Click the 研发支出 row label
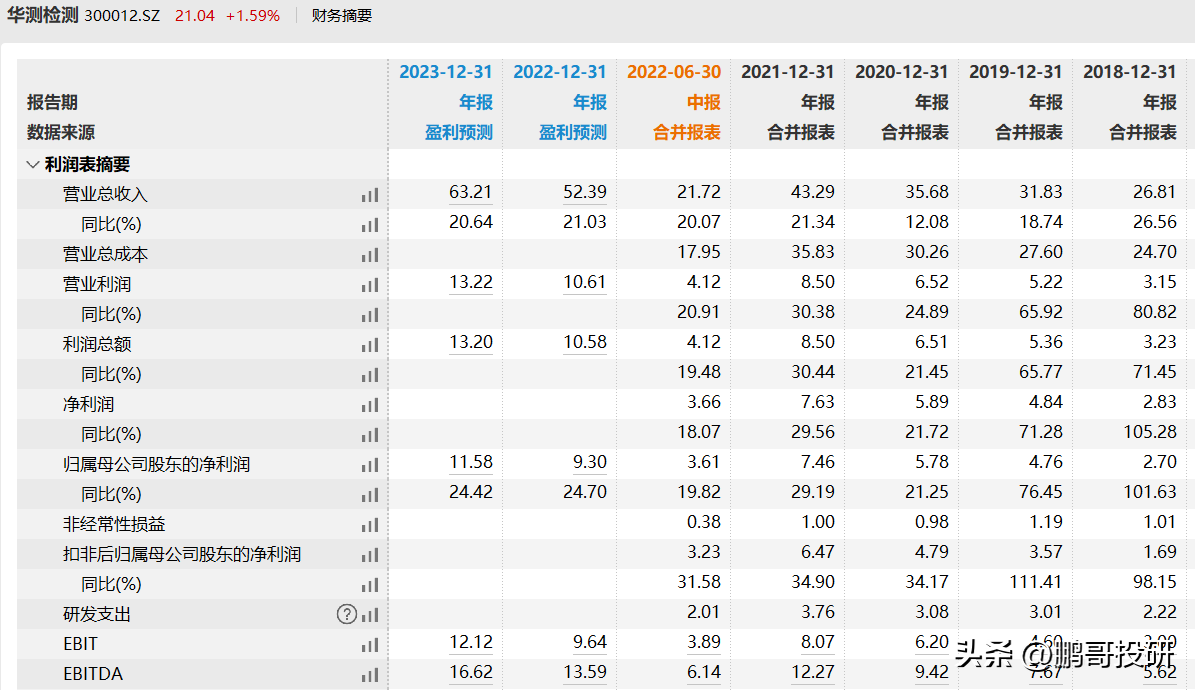1195x690 pixels. coord(97,615)
